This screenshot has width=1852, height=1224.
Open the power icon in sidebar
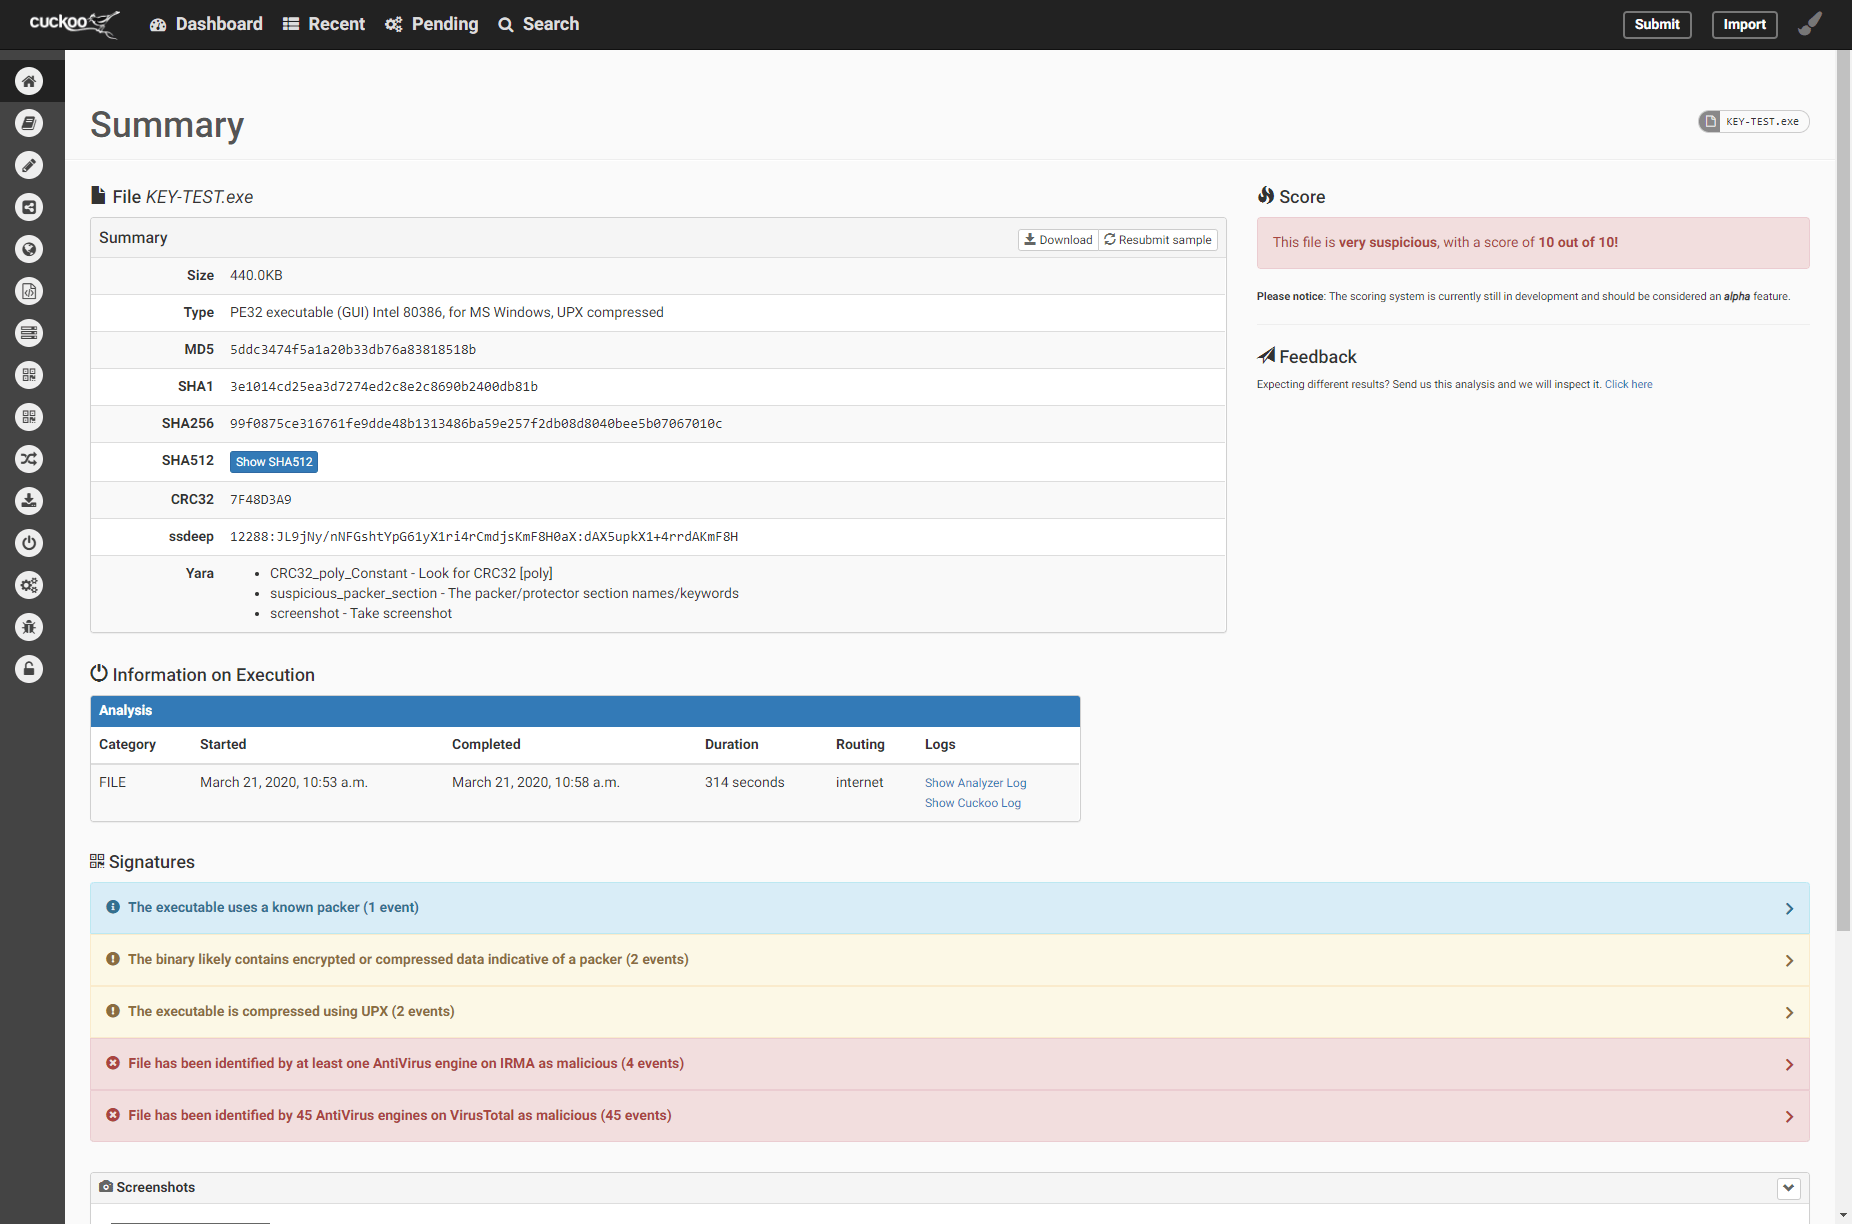click(29, 543)
